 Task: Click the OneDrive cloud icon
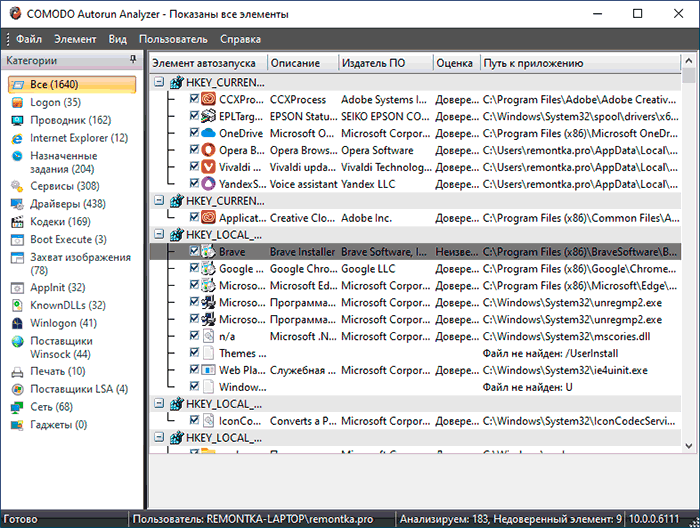[208, 133]
